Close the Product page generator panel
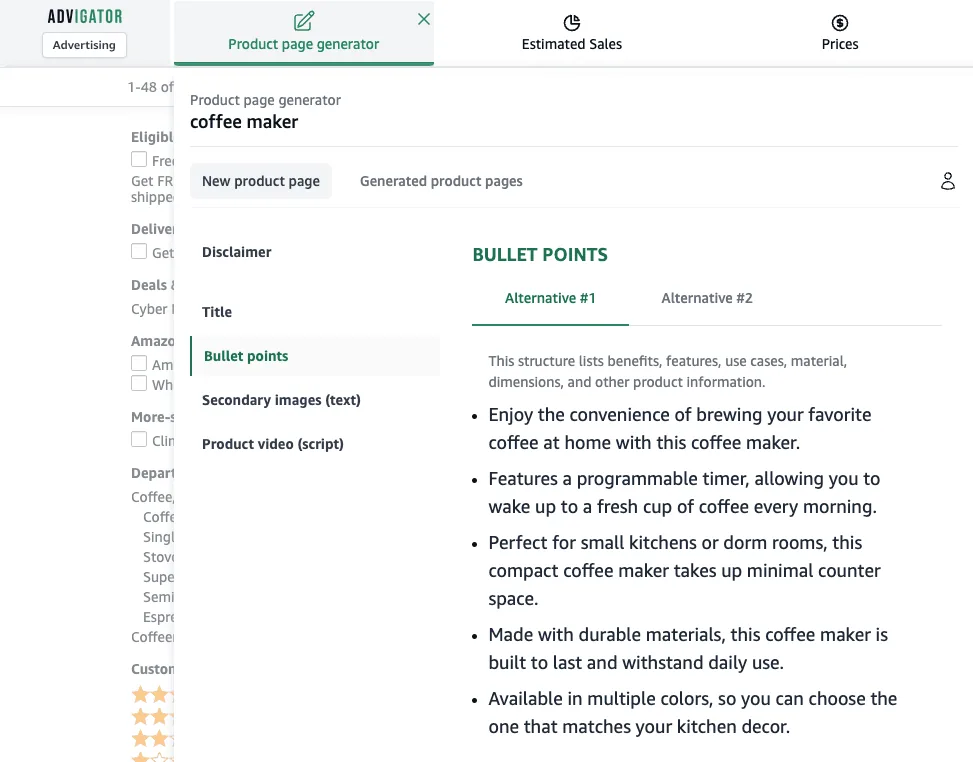 (424, 19)
